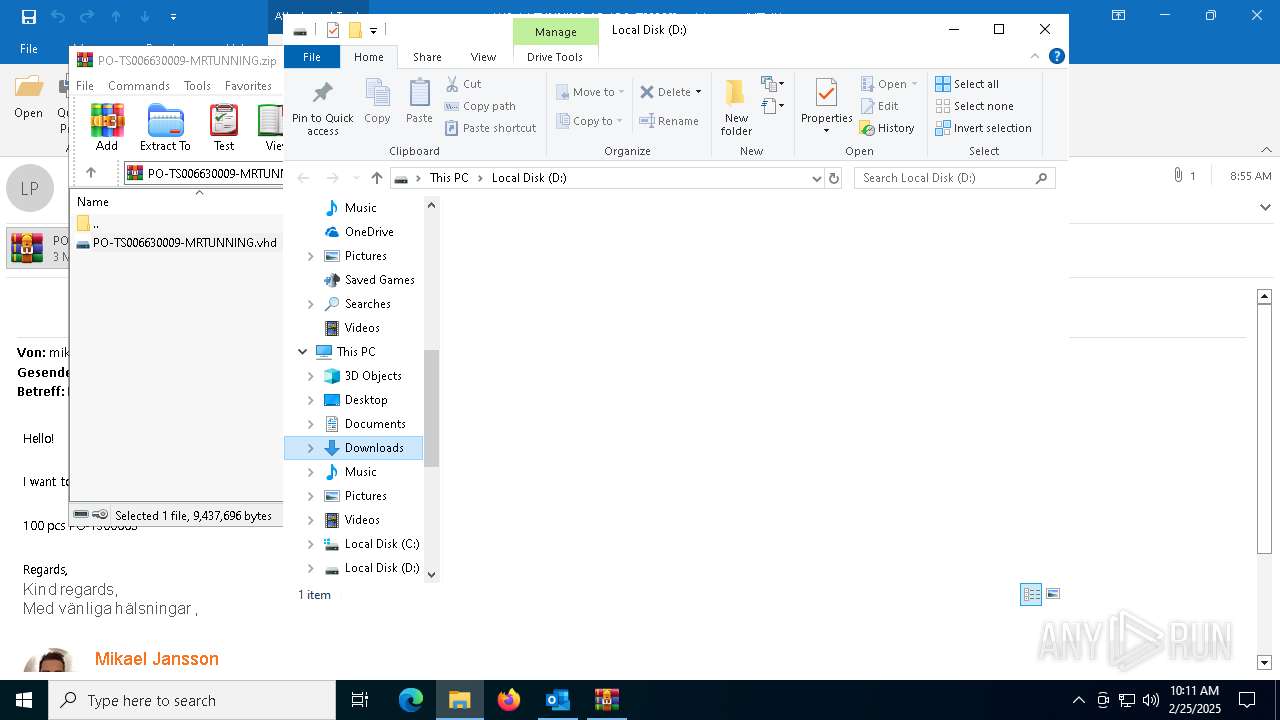The image size is (1280, 720).
Task: Click History in Open group
Action: click(887, 128)
